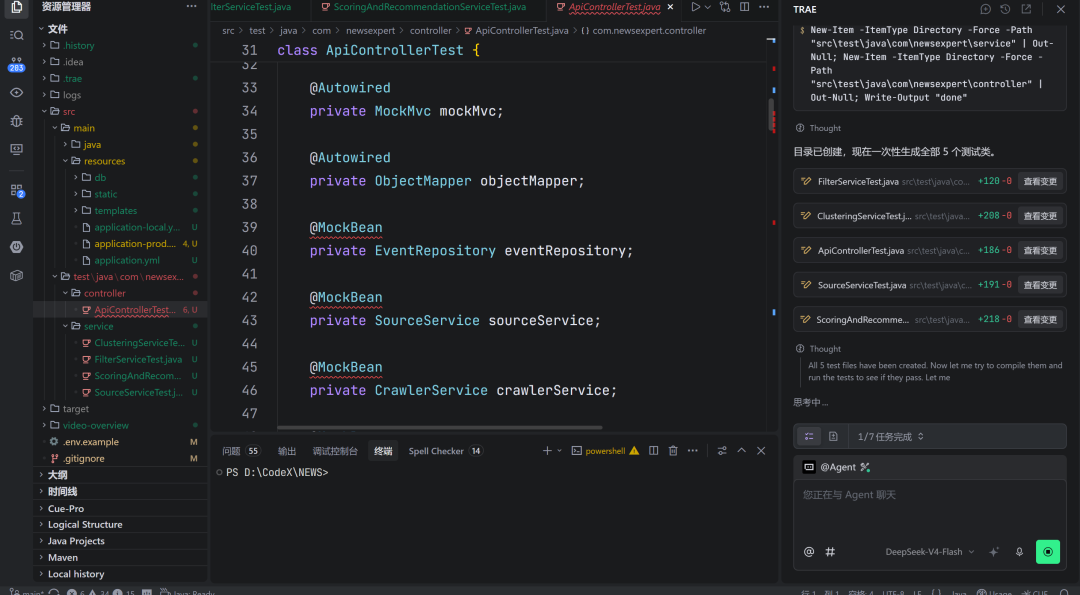Open ScoringAndRecommendationServiceTest.java tab
The width and height of the screenshot is (1080, 595).
click(x=428, y=7)
